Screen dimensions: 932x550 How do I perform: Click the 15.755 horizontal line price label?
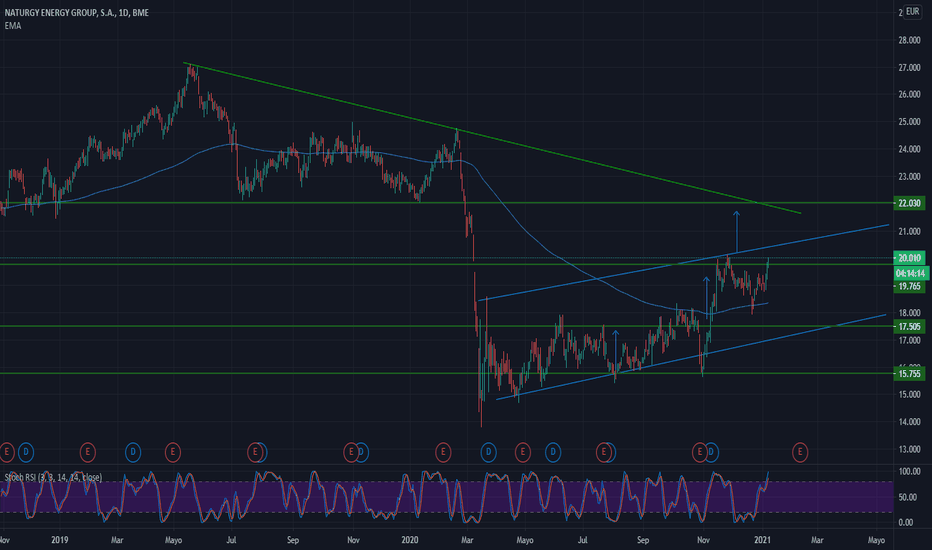909,374
